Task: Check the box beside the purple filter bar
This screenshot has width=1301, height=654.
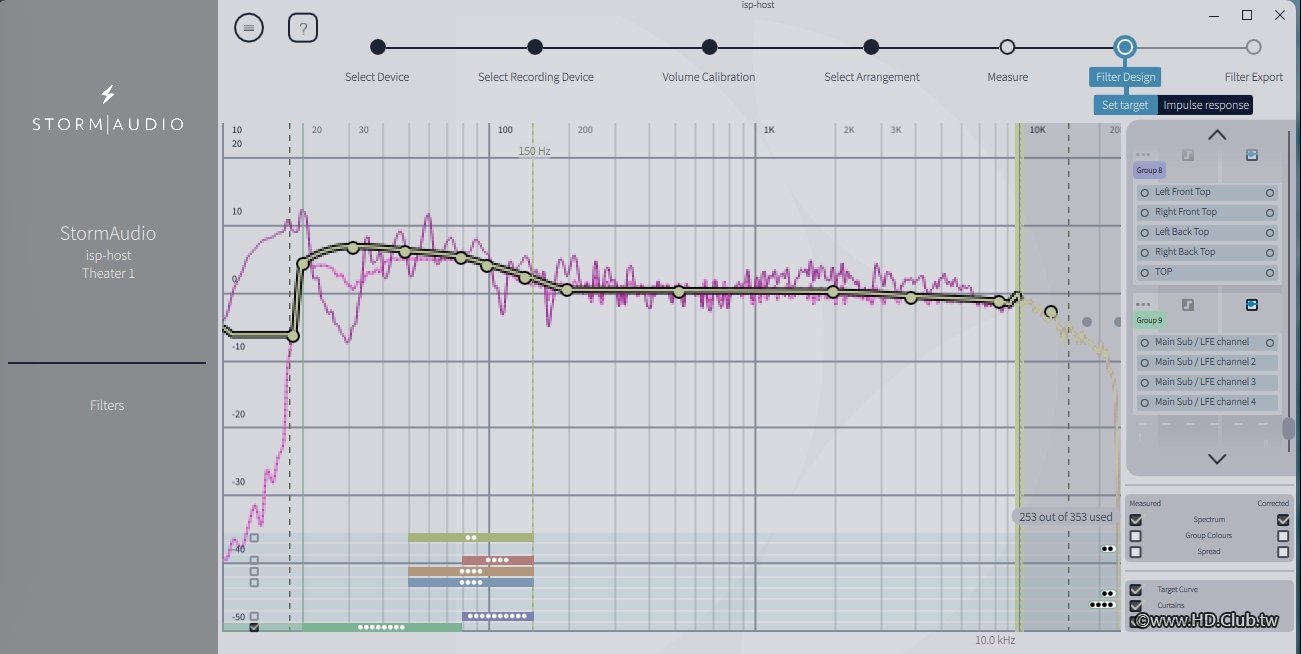Action: click(x=254, y=616)
